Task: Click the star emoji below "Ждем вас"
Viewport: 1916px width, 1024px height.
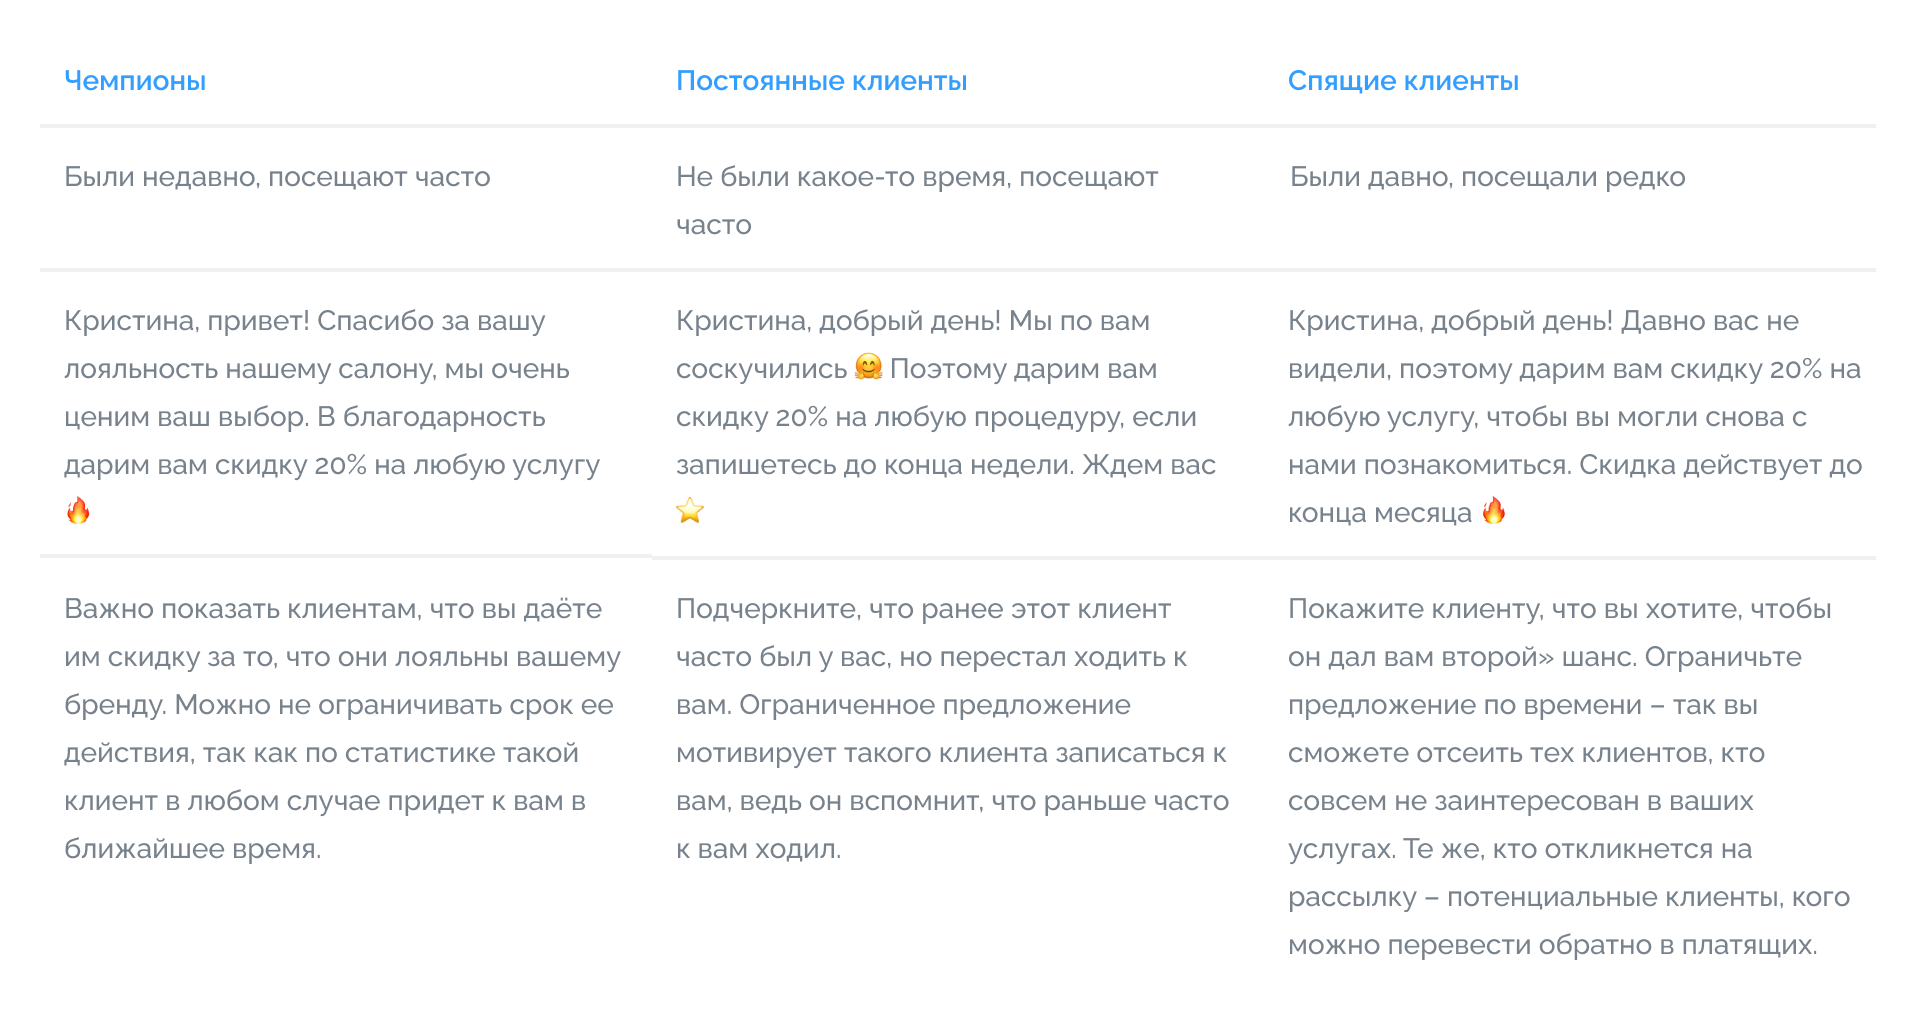Action: tap(690, 511)
